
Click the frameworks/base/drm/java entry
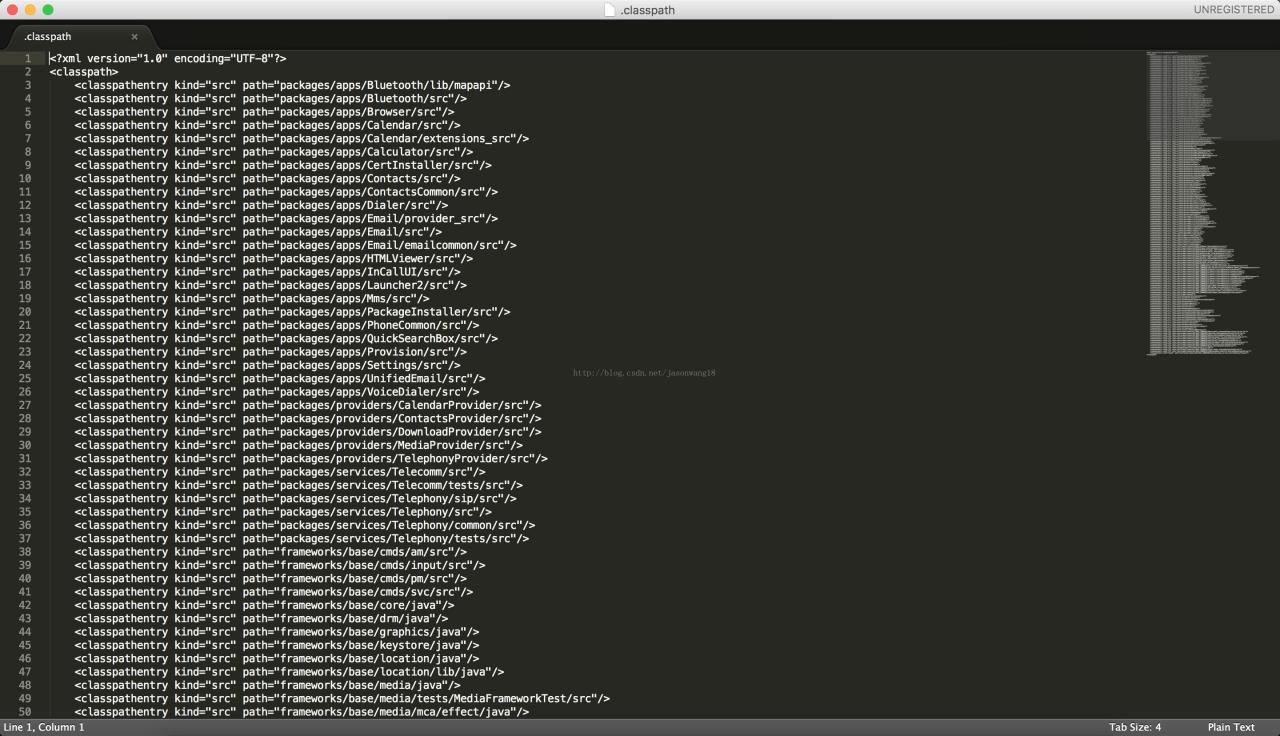pos(261,619)
